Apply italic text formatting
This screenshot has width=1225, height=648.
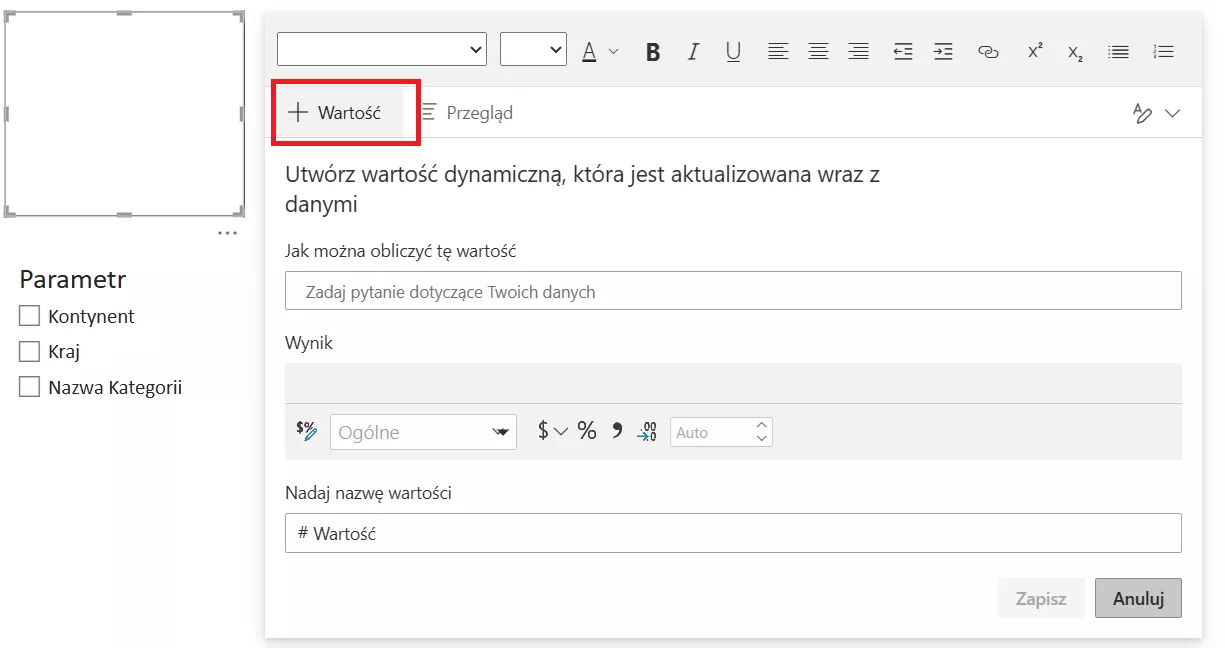692,52
